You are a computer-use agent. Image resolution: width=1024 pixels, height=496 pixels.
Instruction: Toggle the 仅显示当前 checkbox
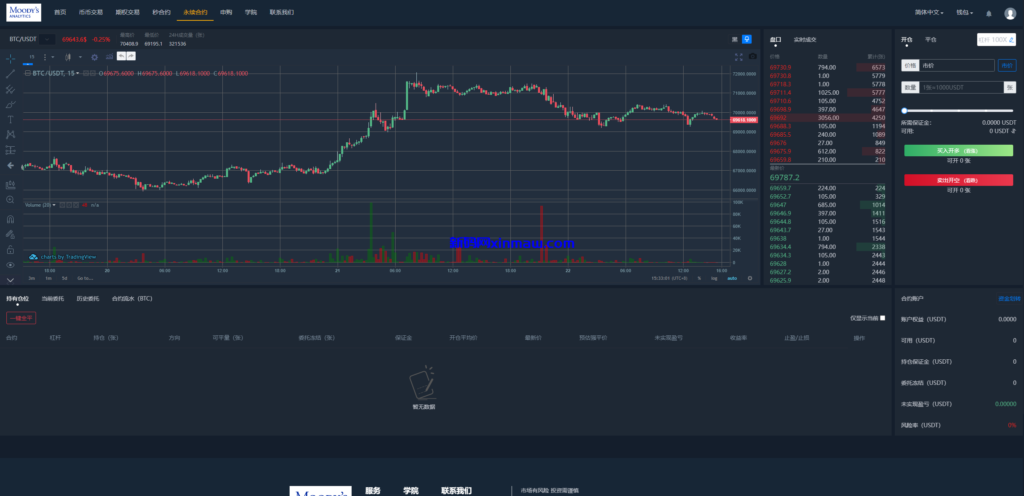[882, 318]
